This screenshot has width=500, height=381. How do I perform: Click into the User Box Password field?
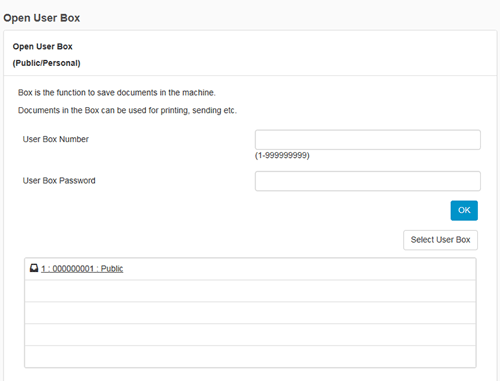pos(368,181)
